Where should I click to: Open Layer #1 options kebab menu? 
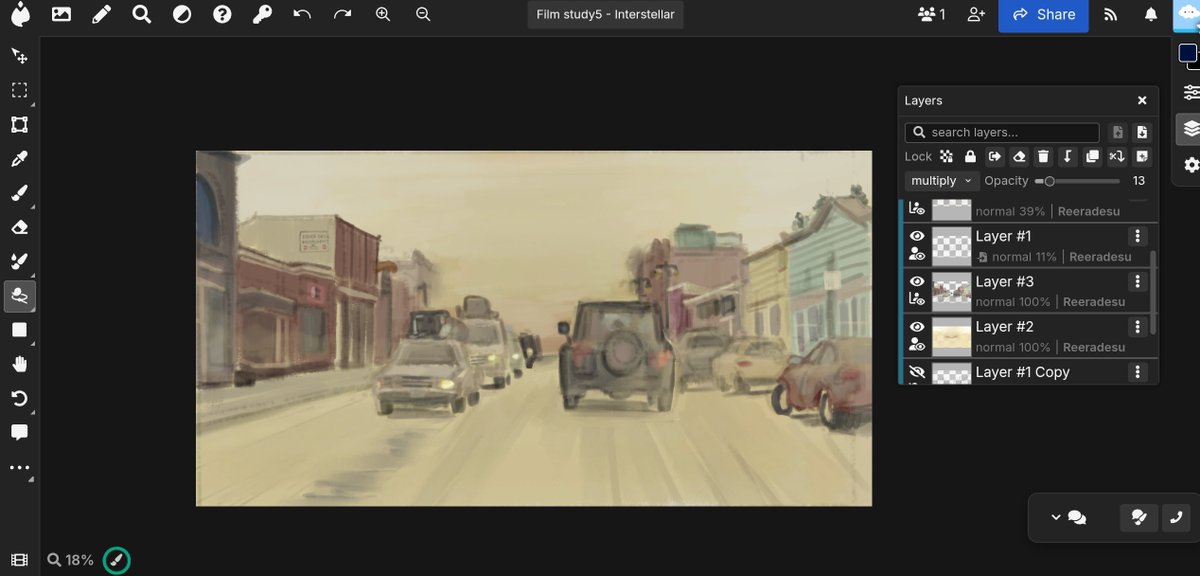1137,236
